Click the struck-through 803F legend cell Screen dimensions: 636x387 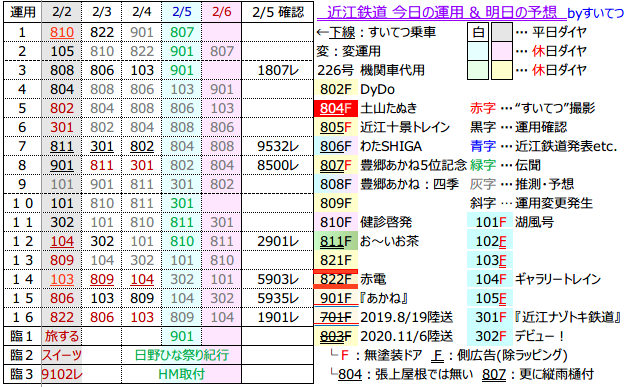[x=335, y=336]
